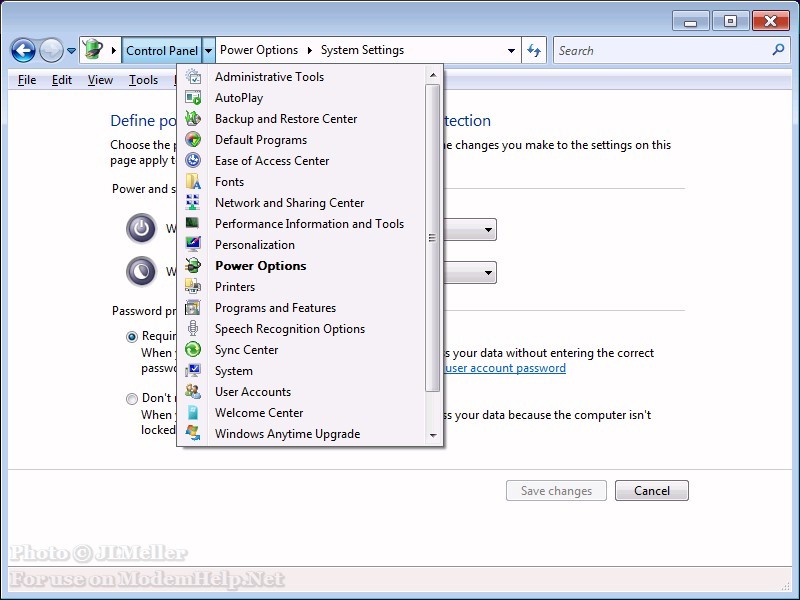The height and width of the screenshot is (600, 800).
Task: Open the File menu
Action: (x=27, y=80)
